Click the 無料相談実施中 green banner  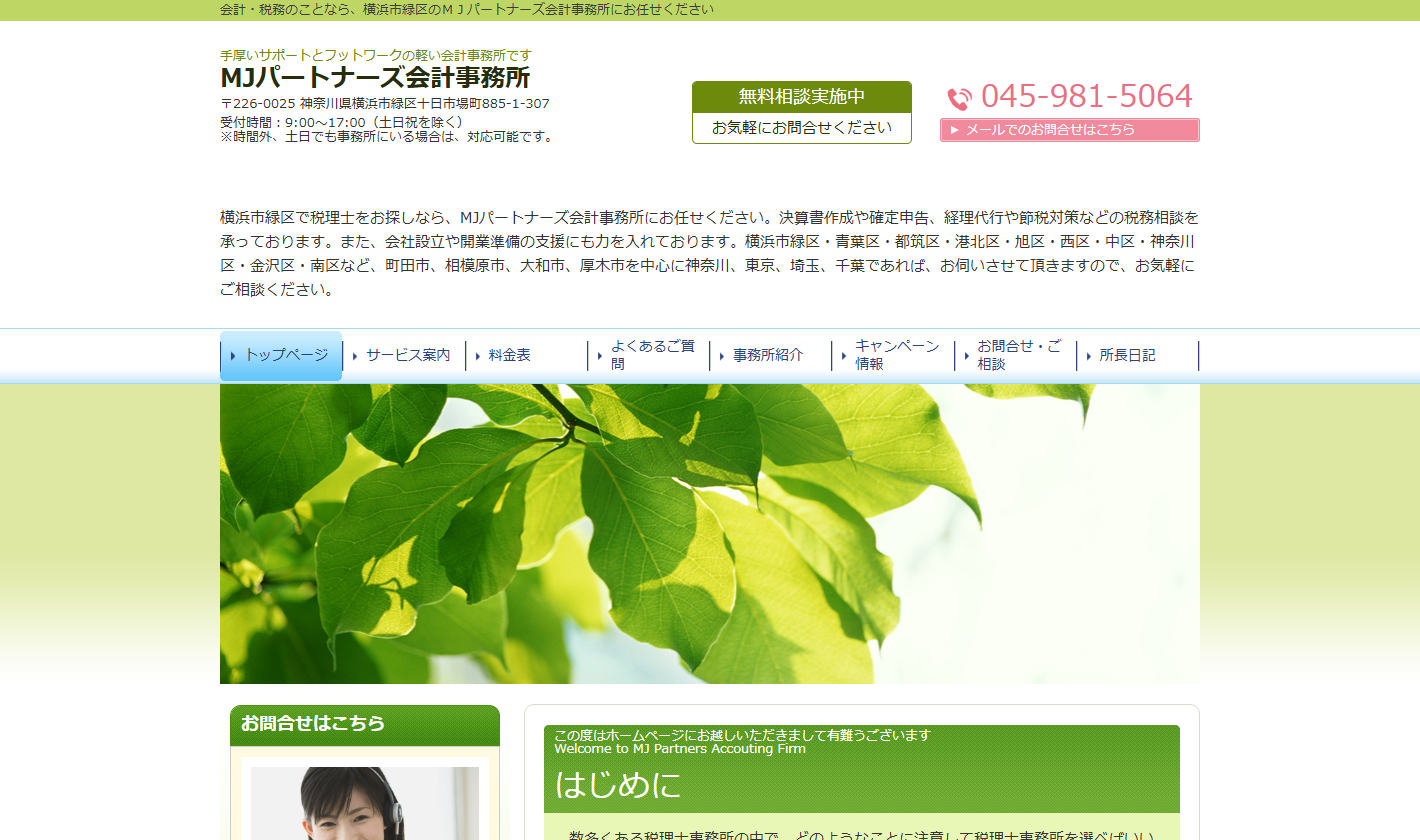(x=801, y=97)
